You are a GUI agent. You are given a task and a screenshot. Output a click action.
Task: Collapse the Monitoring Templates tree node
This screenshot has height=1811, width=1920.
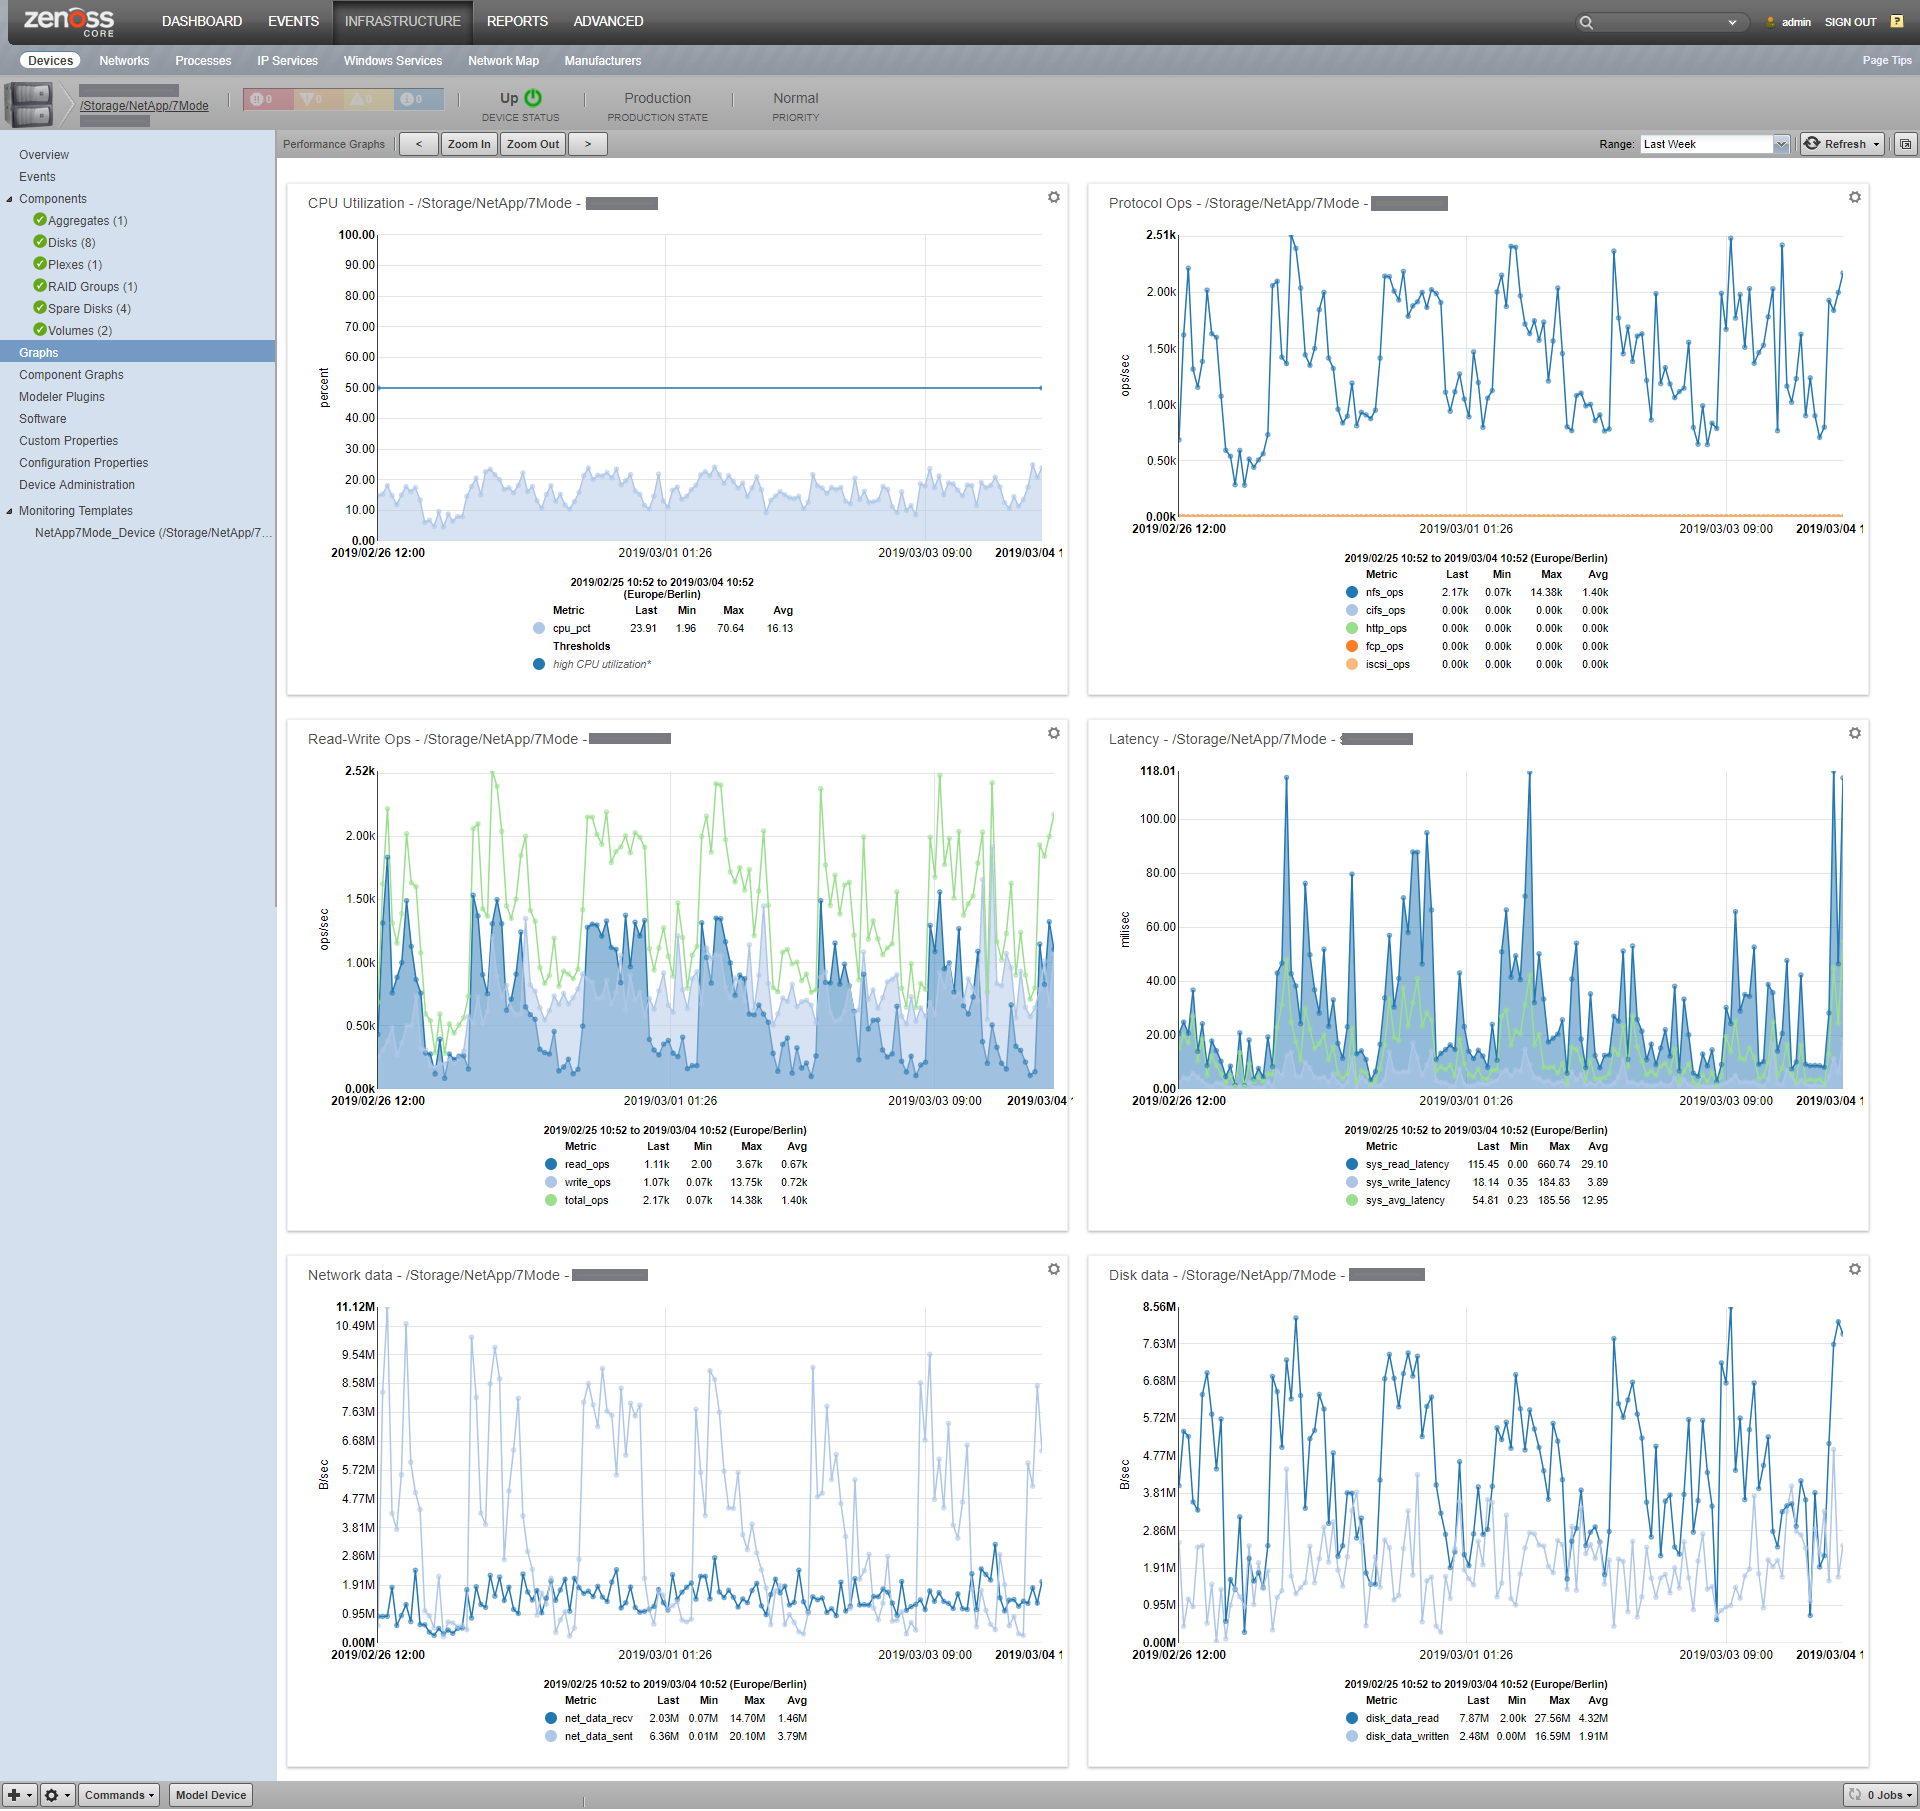10,511
